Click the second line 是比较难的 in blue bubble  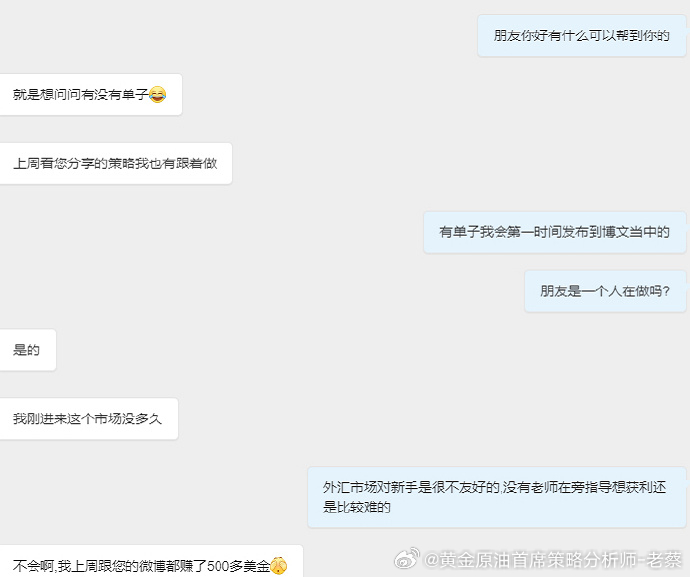pos(357,507)
